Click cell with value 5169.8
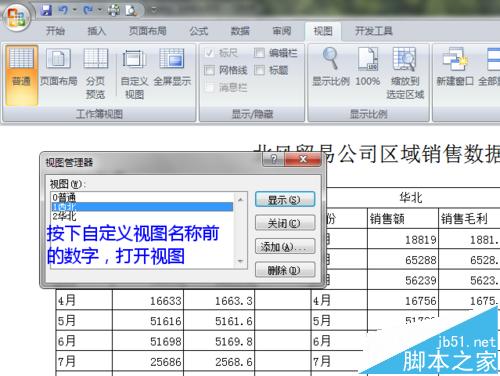The height and width of the screenshot is (376, 500). (x=219, y=341)
